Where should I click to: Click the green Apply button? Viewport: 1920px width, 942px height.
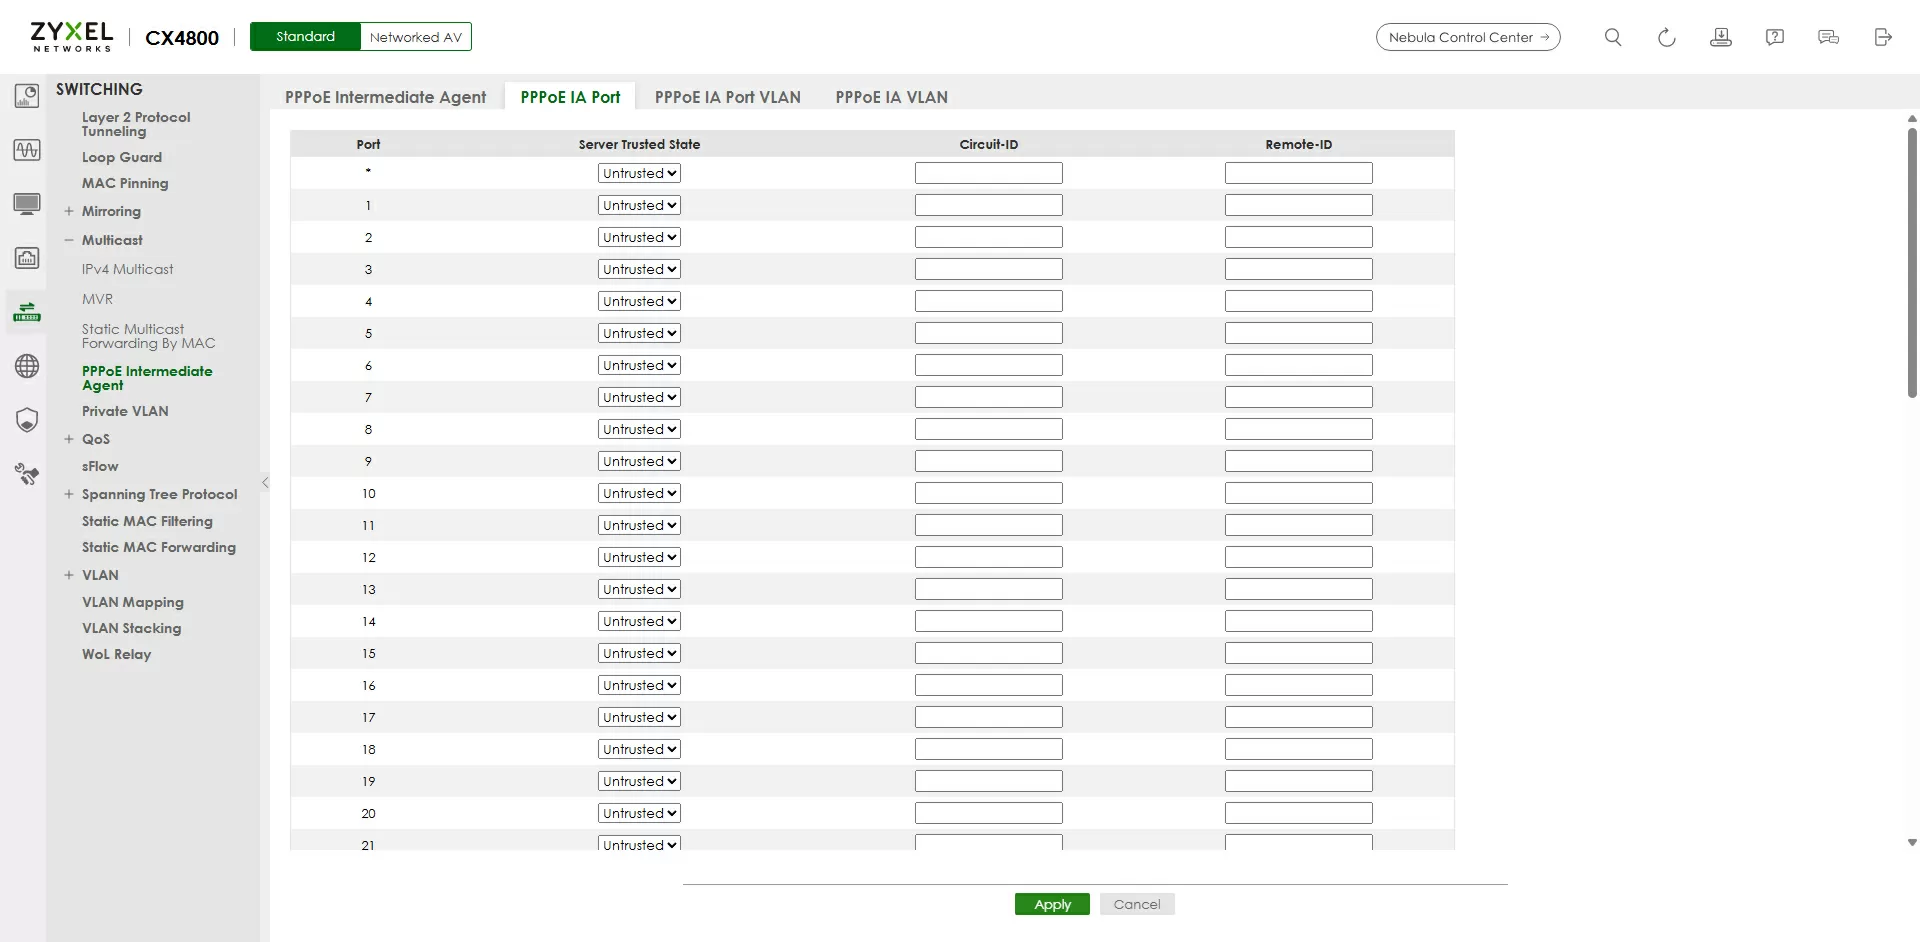click(1052, 904)
